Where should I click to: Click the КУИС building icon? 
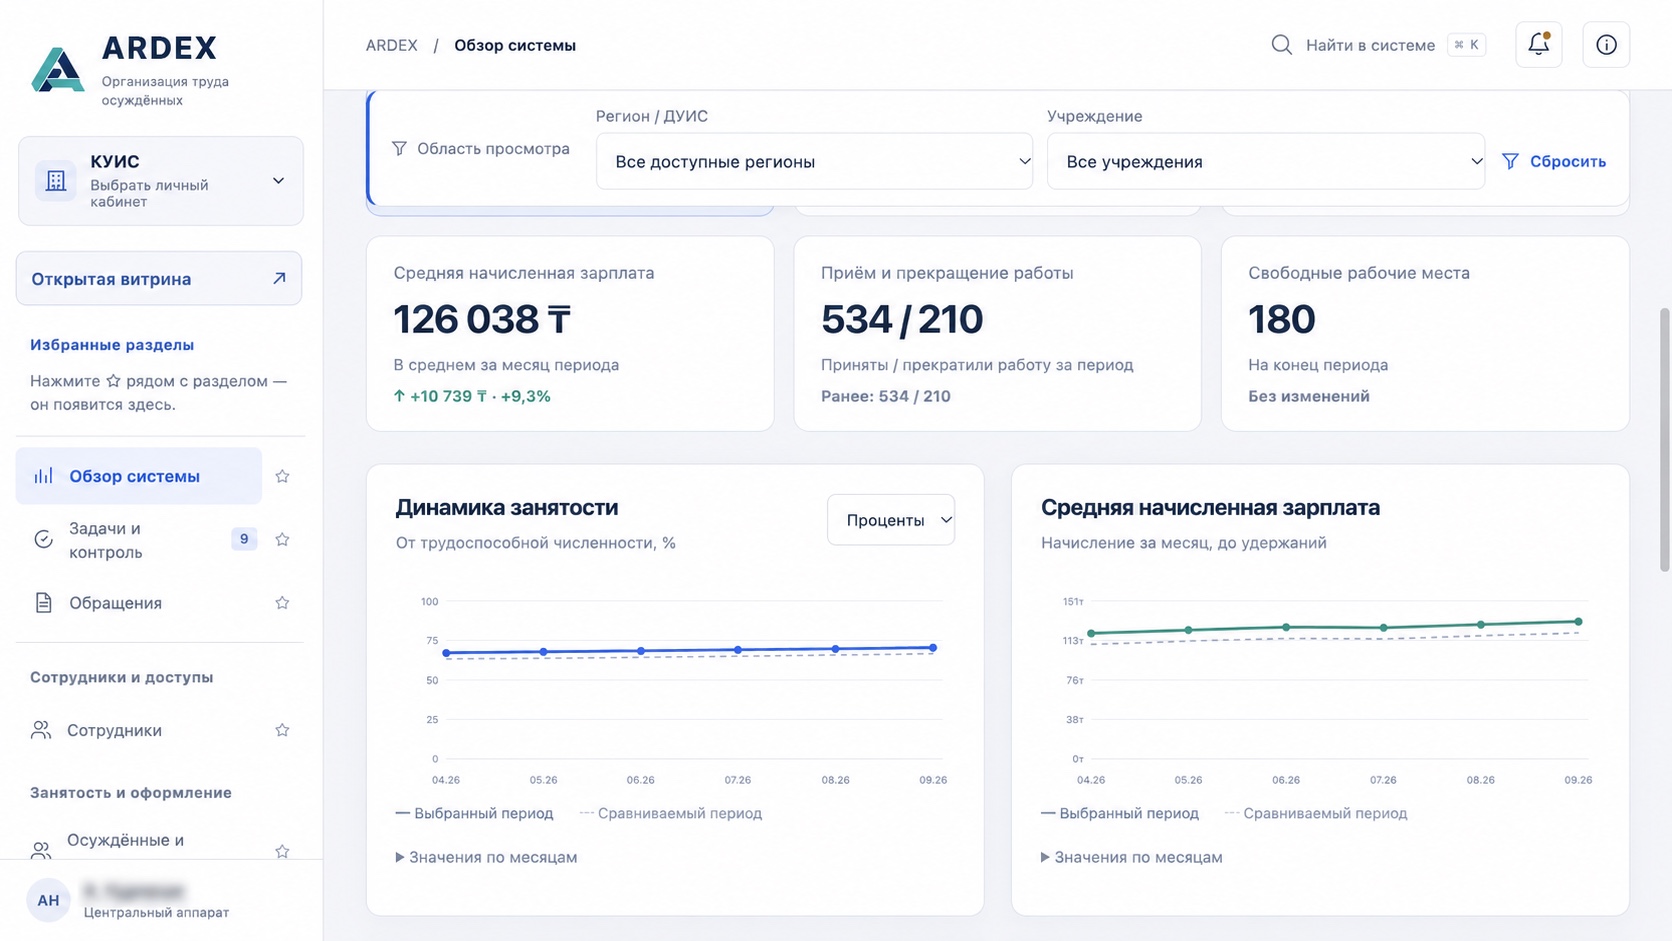[x=56, y=181]
